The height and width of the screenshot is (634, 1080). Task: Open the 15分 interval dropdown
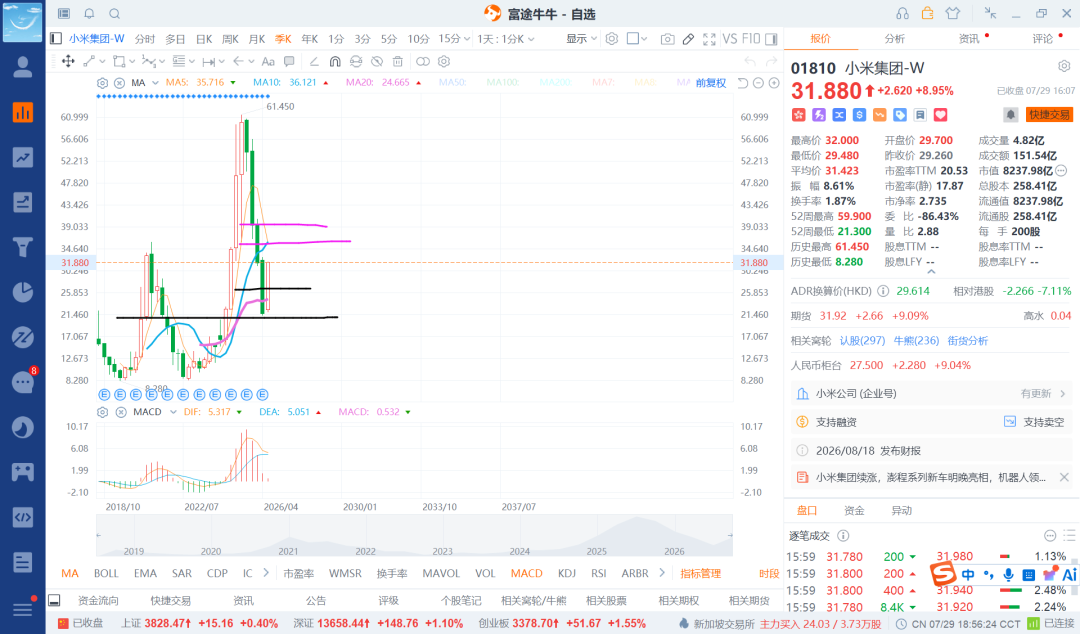tap(454, 39)
